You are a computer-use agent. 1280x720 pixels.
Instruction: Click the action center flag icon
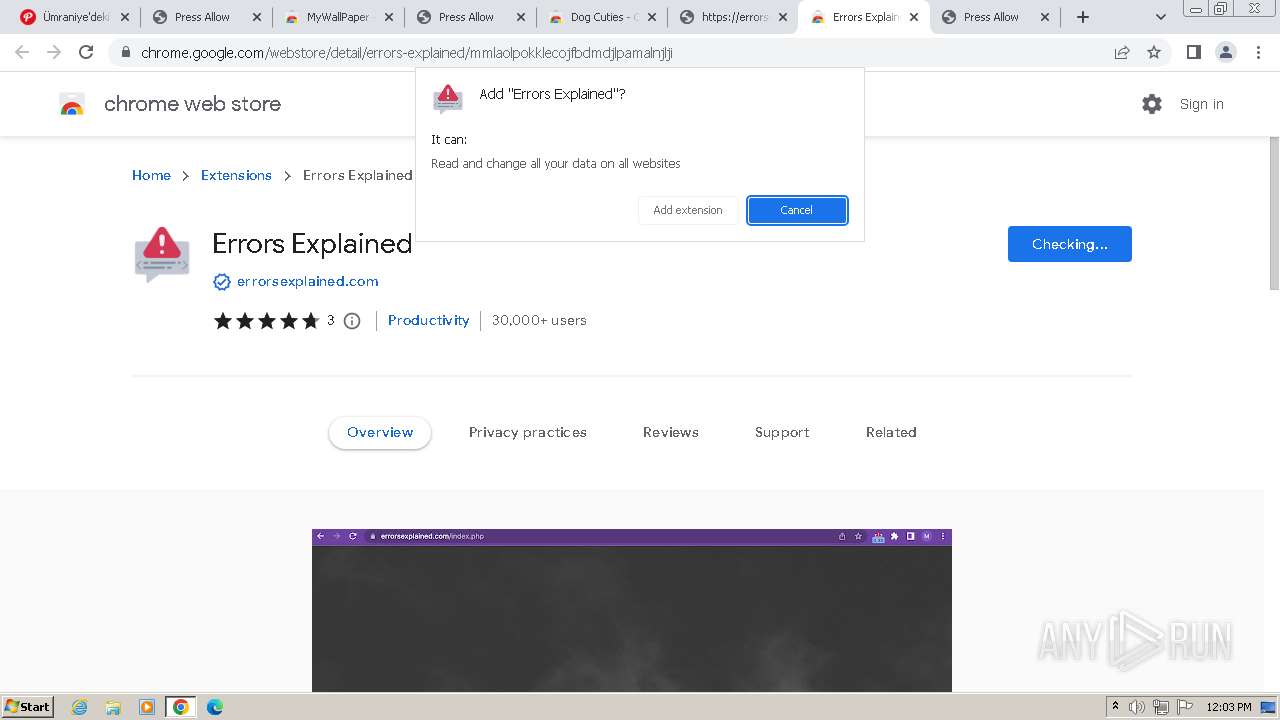1185,707
